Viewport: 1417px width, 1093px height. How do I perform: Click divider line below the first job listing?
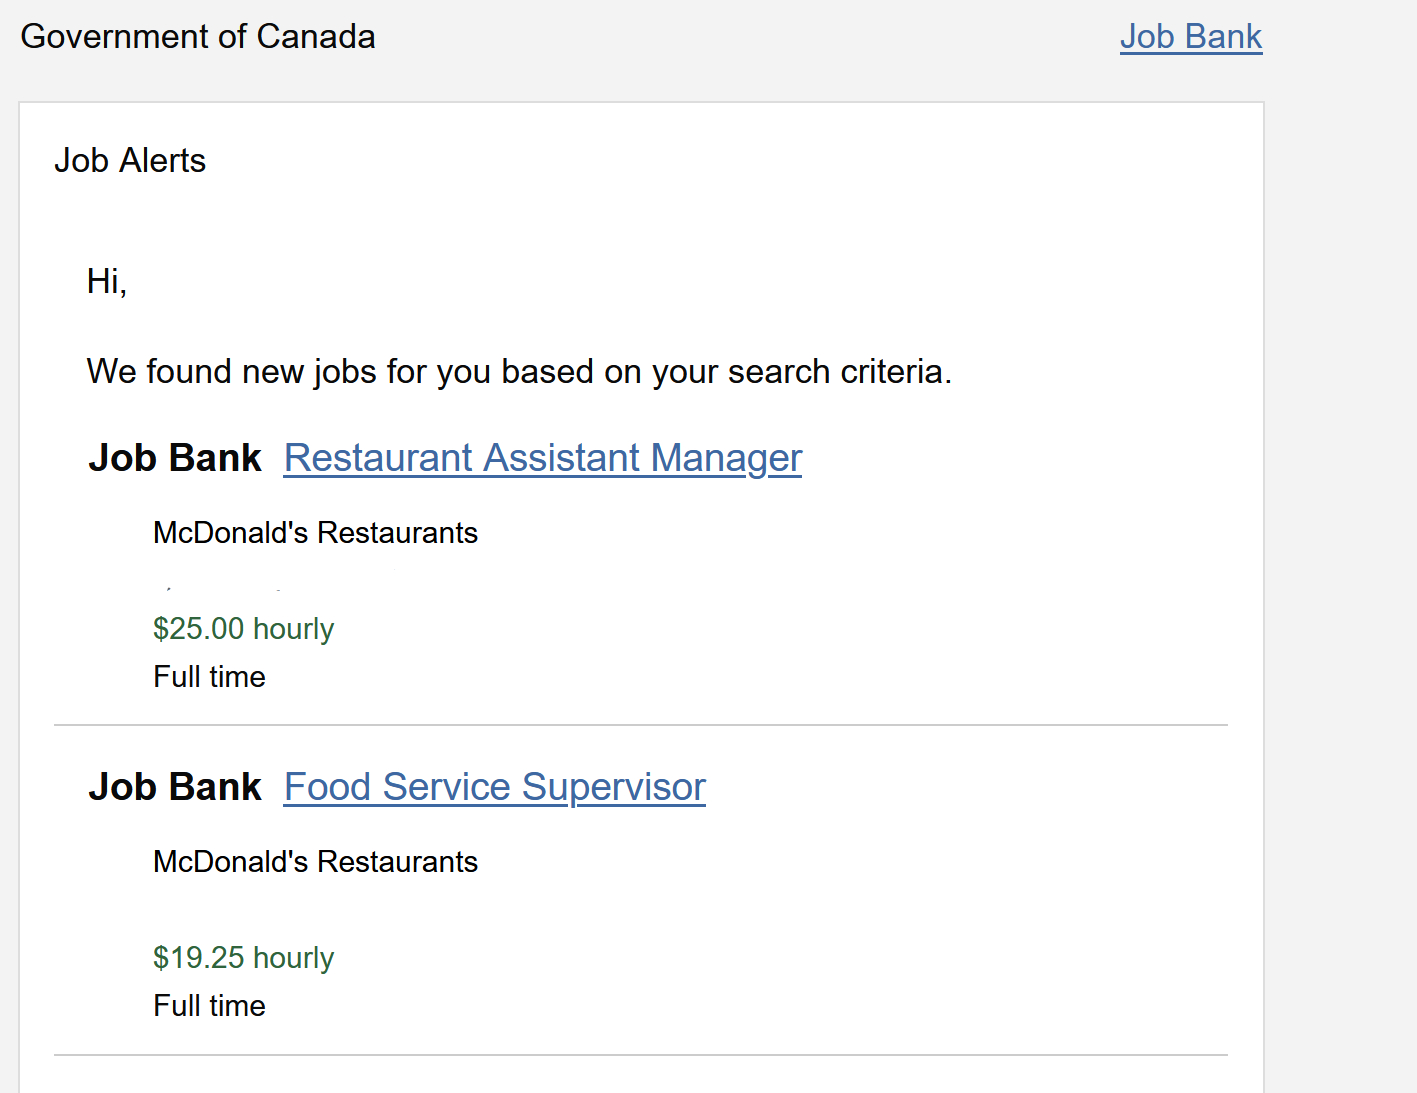pos(640,725)
